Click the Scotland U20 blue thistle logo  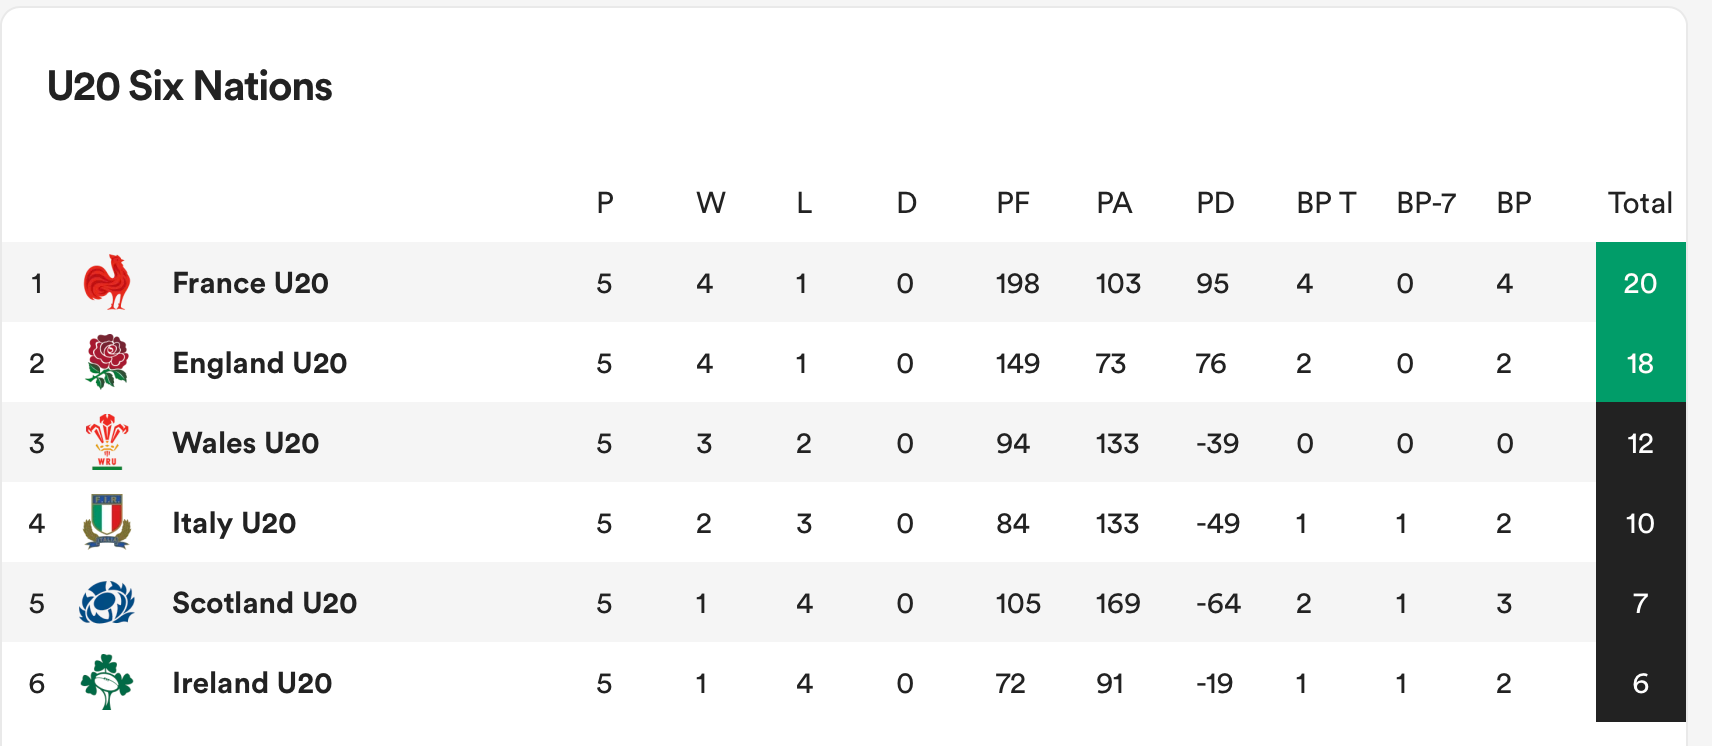click(x=107, y=602)
